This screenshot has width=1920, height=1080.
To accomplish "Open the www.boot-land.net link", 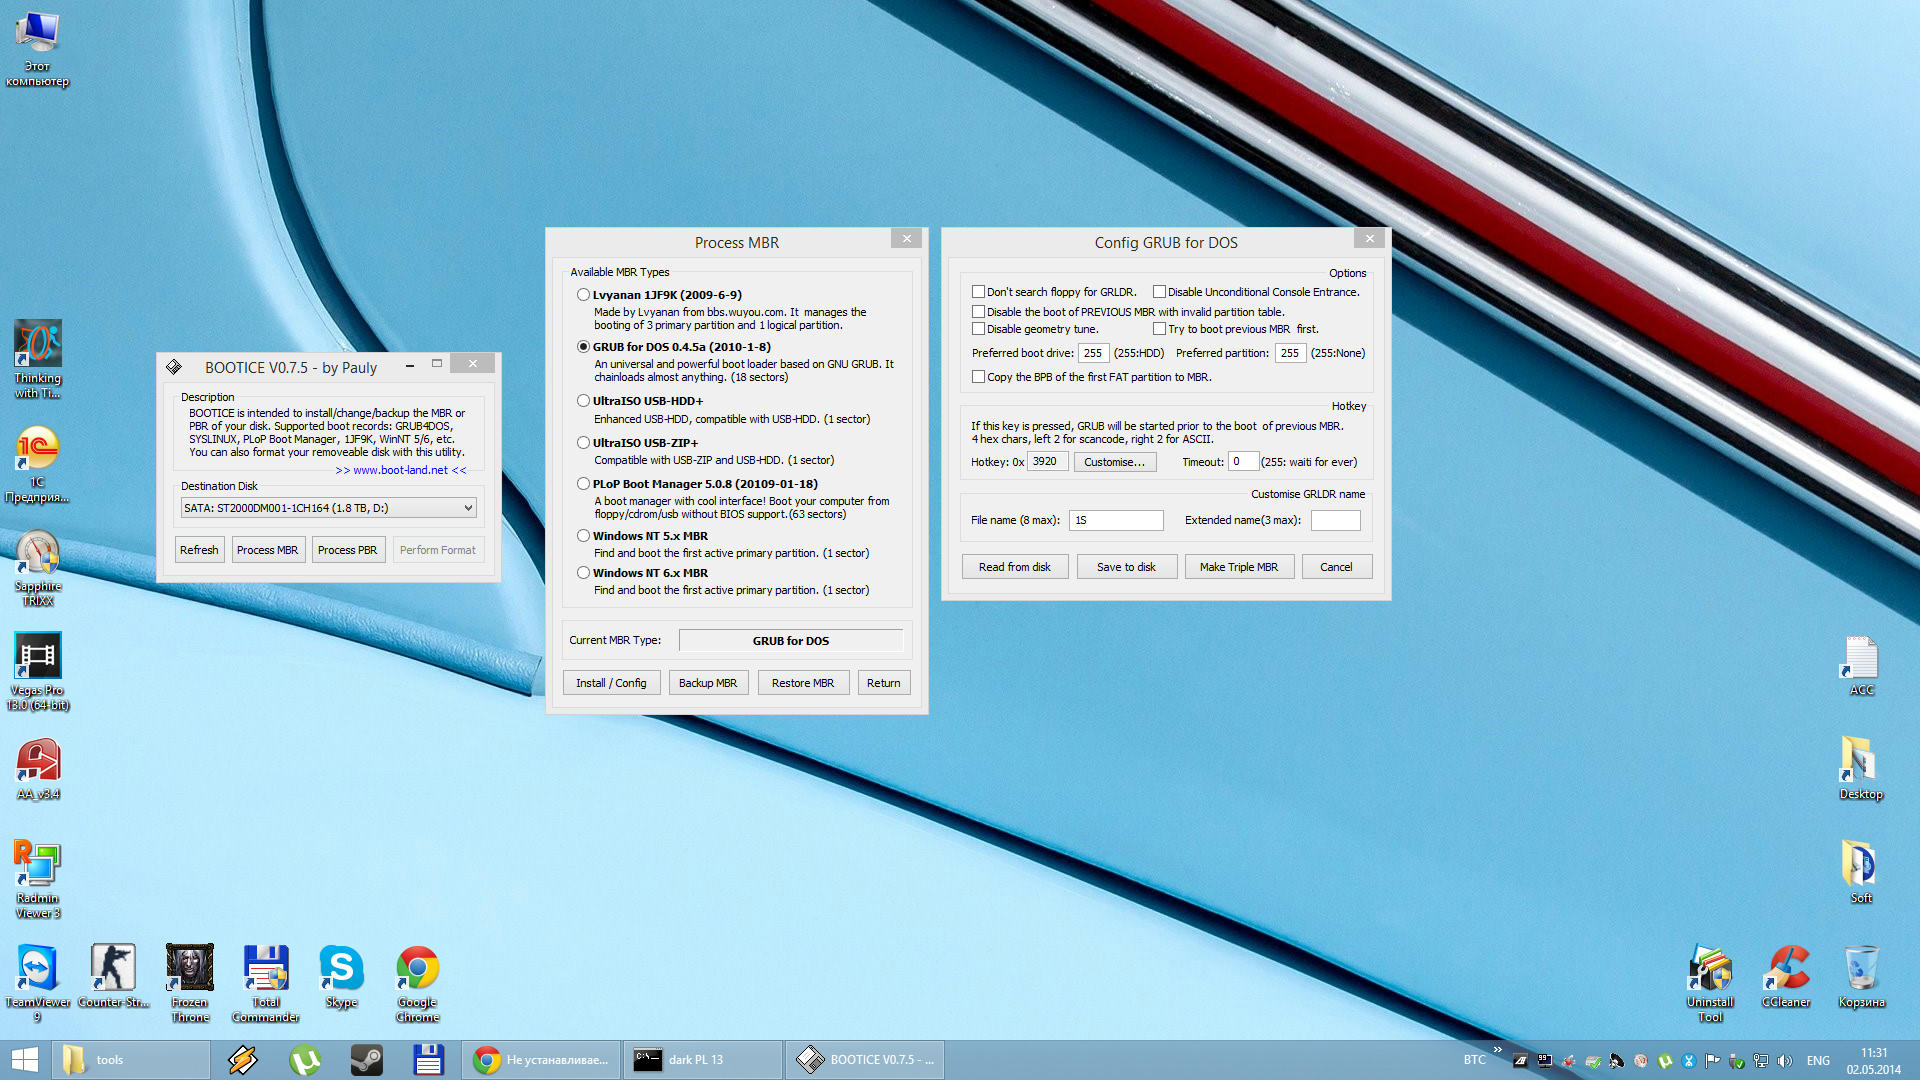I will 401,470.
